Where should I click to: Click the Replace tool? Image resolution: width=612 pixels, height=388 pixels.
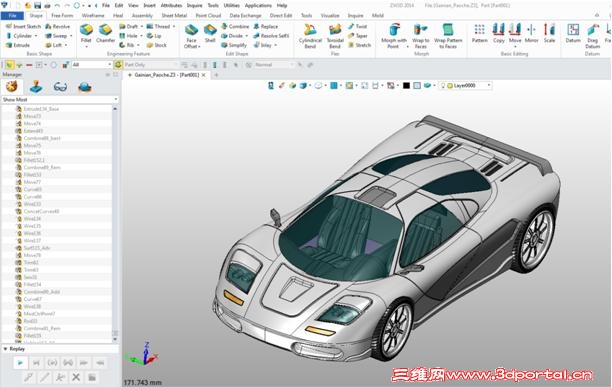point(266,26)
